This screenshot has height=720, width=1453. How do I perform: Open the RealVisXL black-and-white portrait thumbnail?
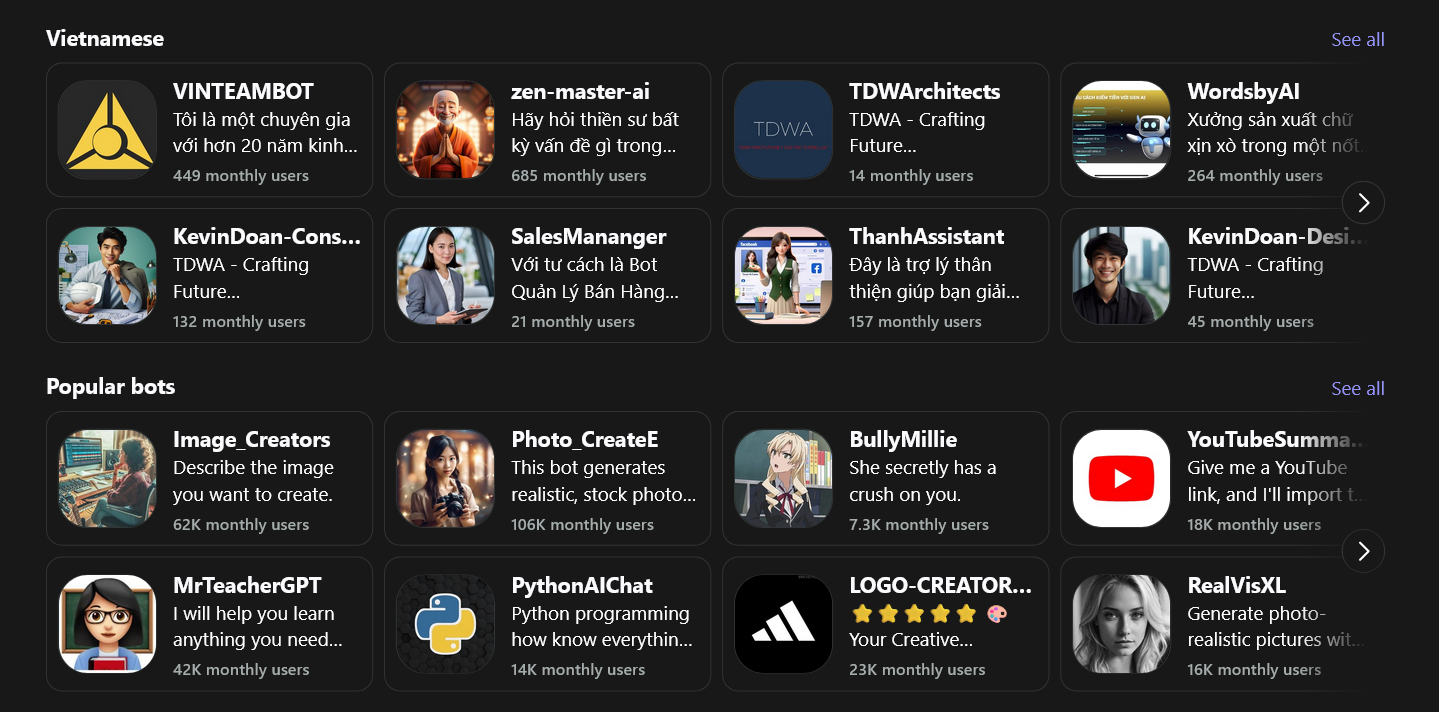[x=1121, y=624]
